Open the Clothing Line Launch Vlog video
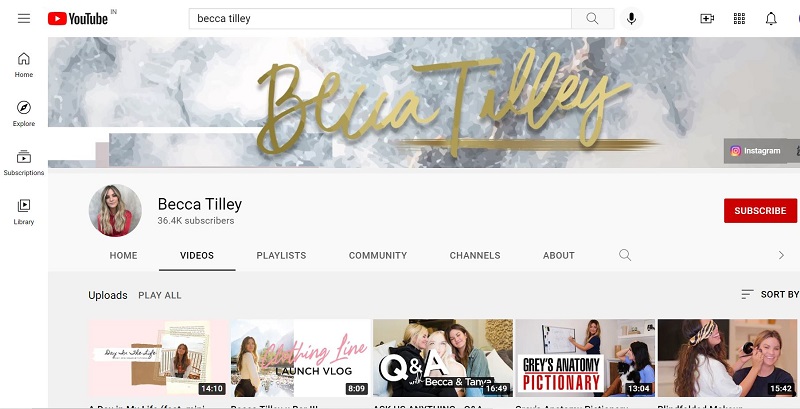 pos(301,358)
